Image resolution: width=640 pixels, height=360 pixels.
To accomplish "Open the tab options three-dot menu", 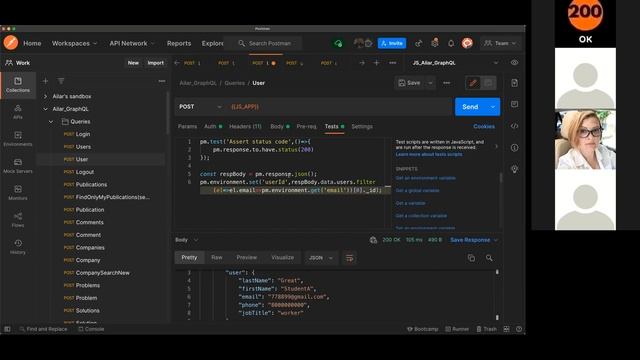I will pyautogui.click(x=392, y=63).
